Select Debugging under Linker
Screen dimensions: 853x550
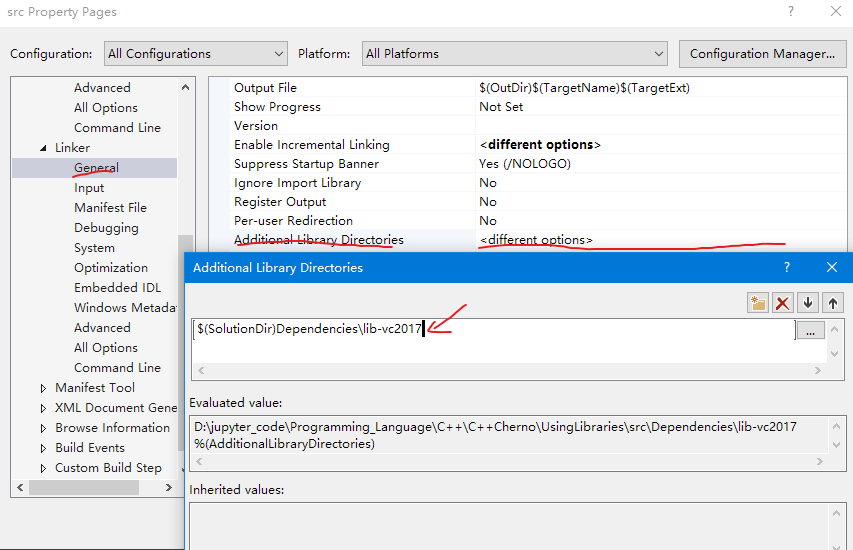pos(106,228)
